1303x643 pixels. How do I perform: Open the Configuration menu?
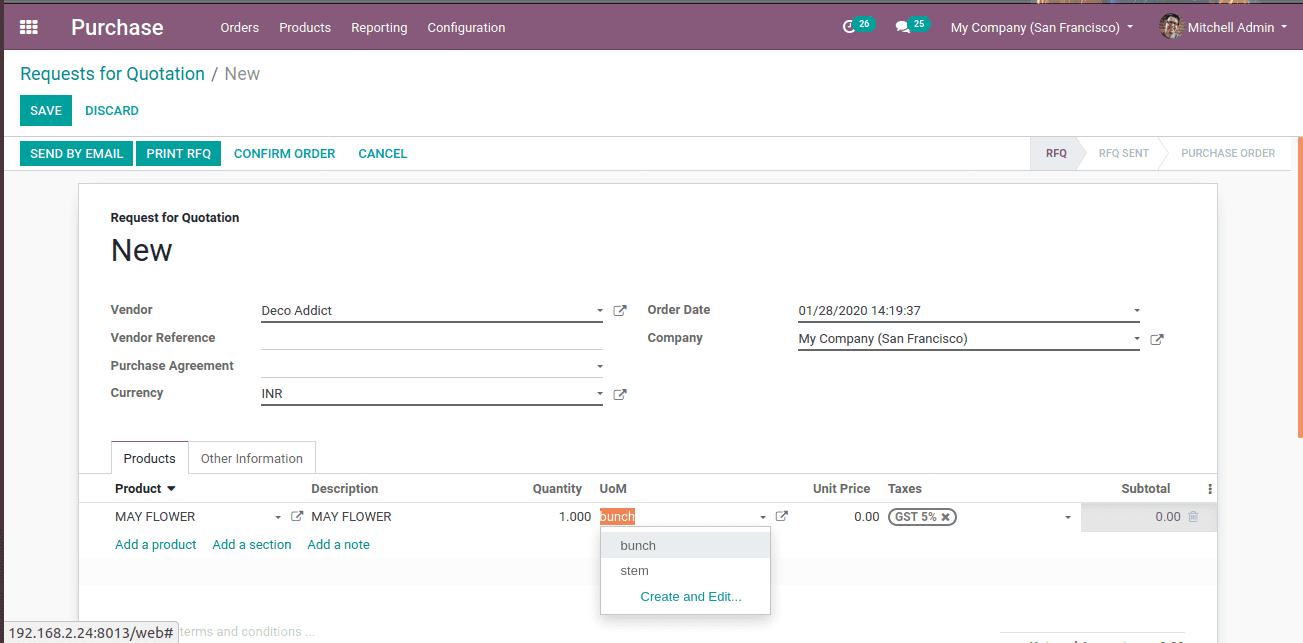[x=466, y=27]
